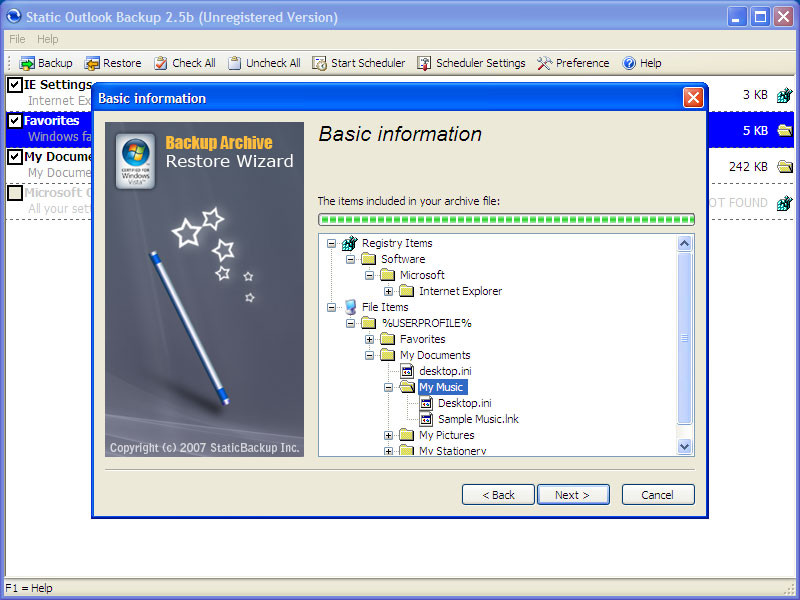The image size is (800, 600).
Task: Minimize the Static Outlook Backup window
Action: tap(736, 17)
